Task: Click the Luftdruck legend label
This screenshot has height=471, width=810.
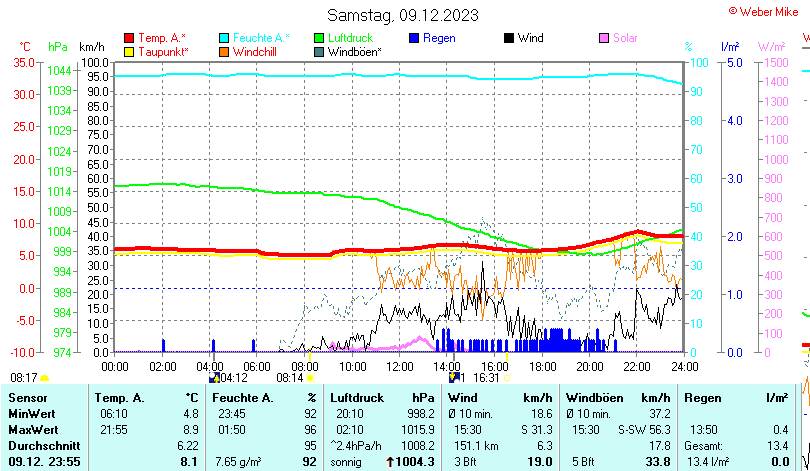Action: pyautogui.click(x=350, y=38)
